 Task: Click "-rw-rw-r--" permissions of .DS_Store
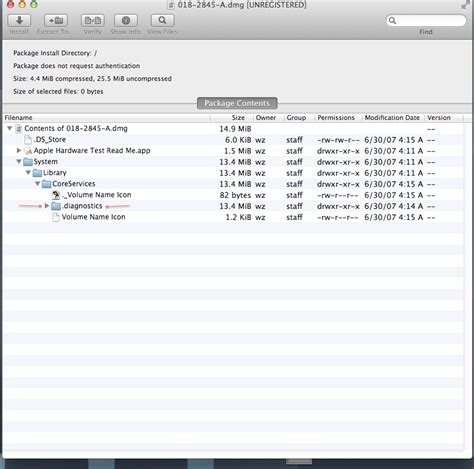tap(338, 140)
